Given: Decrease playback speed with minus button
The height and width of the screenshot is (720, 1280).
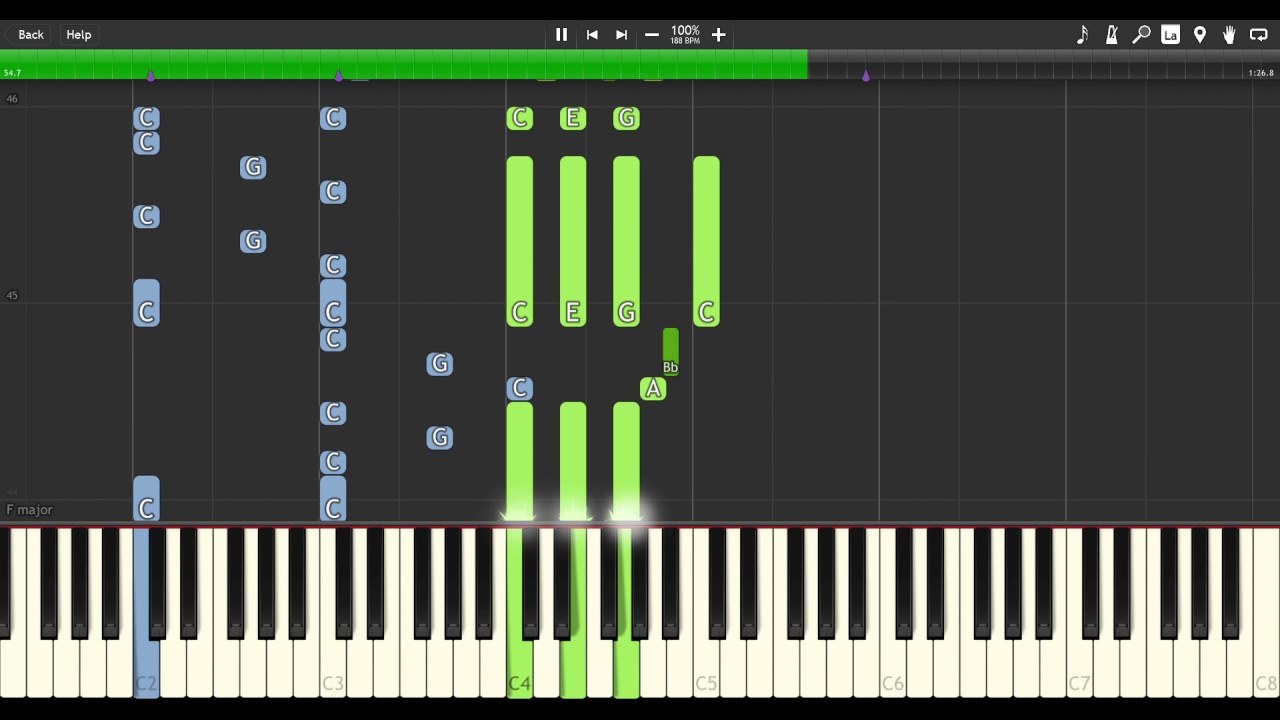Looking at the screenshot, I should (x=652, y=35).
